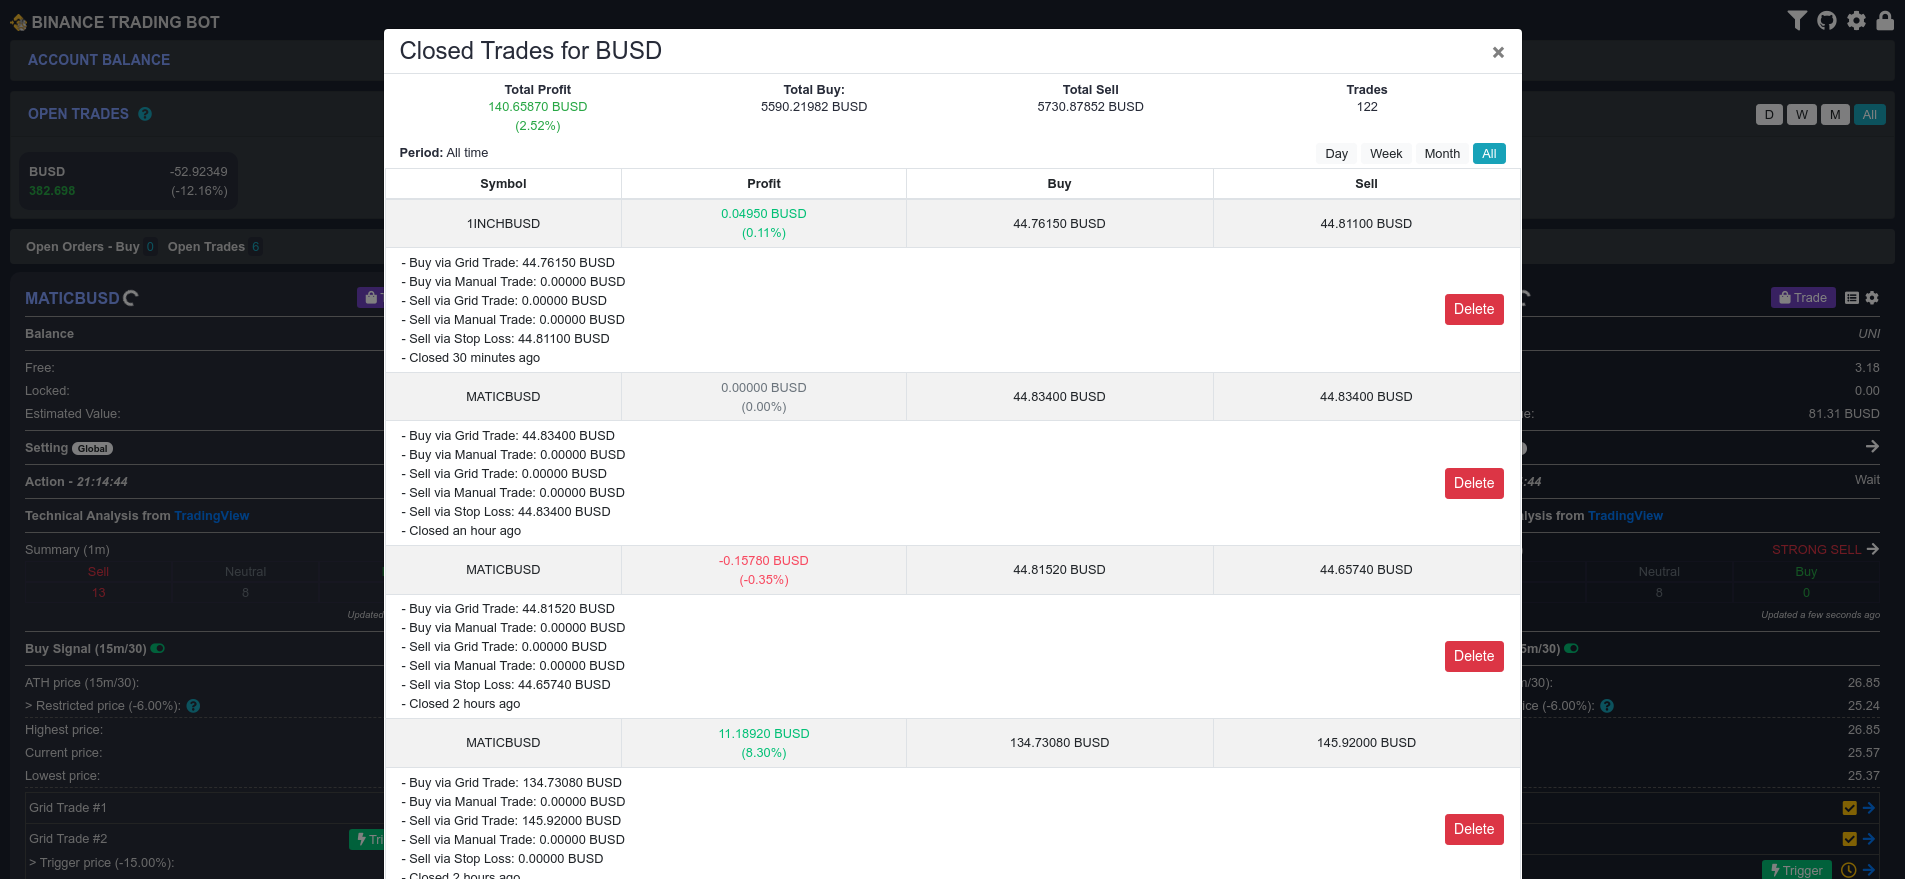Click the help icon beside Restricted price (-6.00%)
This screenshot has width=1905, height=879.
pos(193,706)
